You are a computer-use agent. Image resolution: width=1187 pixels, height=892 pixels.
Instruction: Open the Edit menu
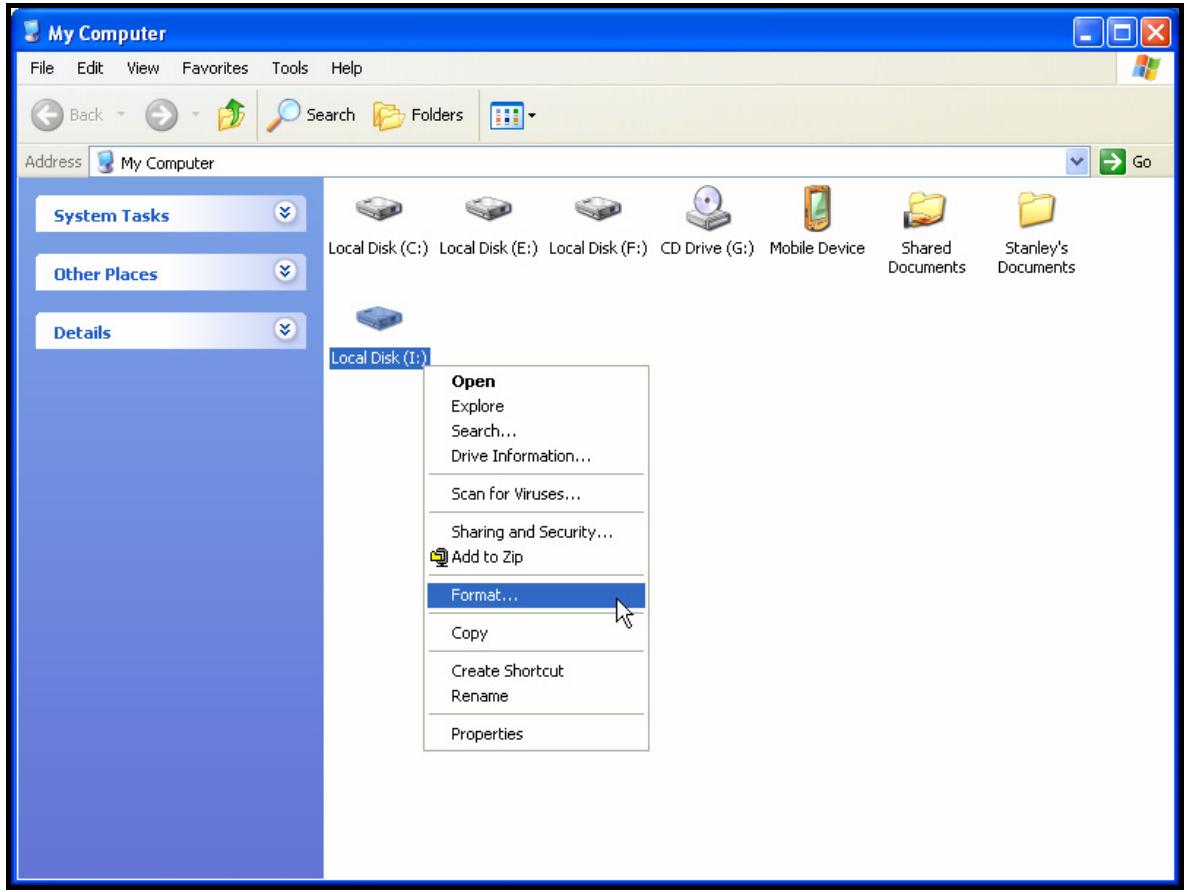point(89,68)
